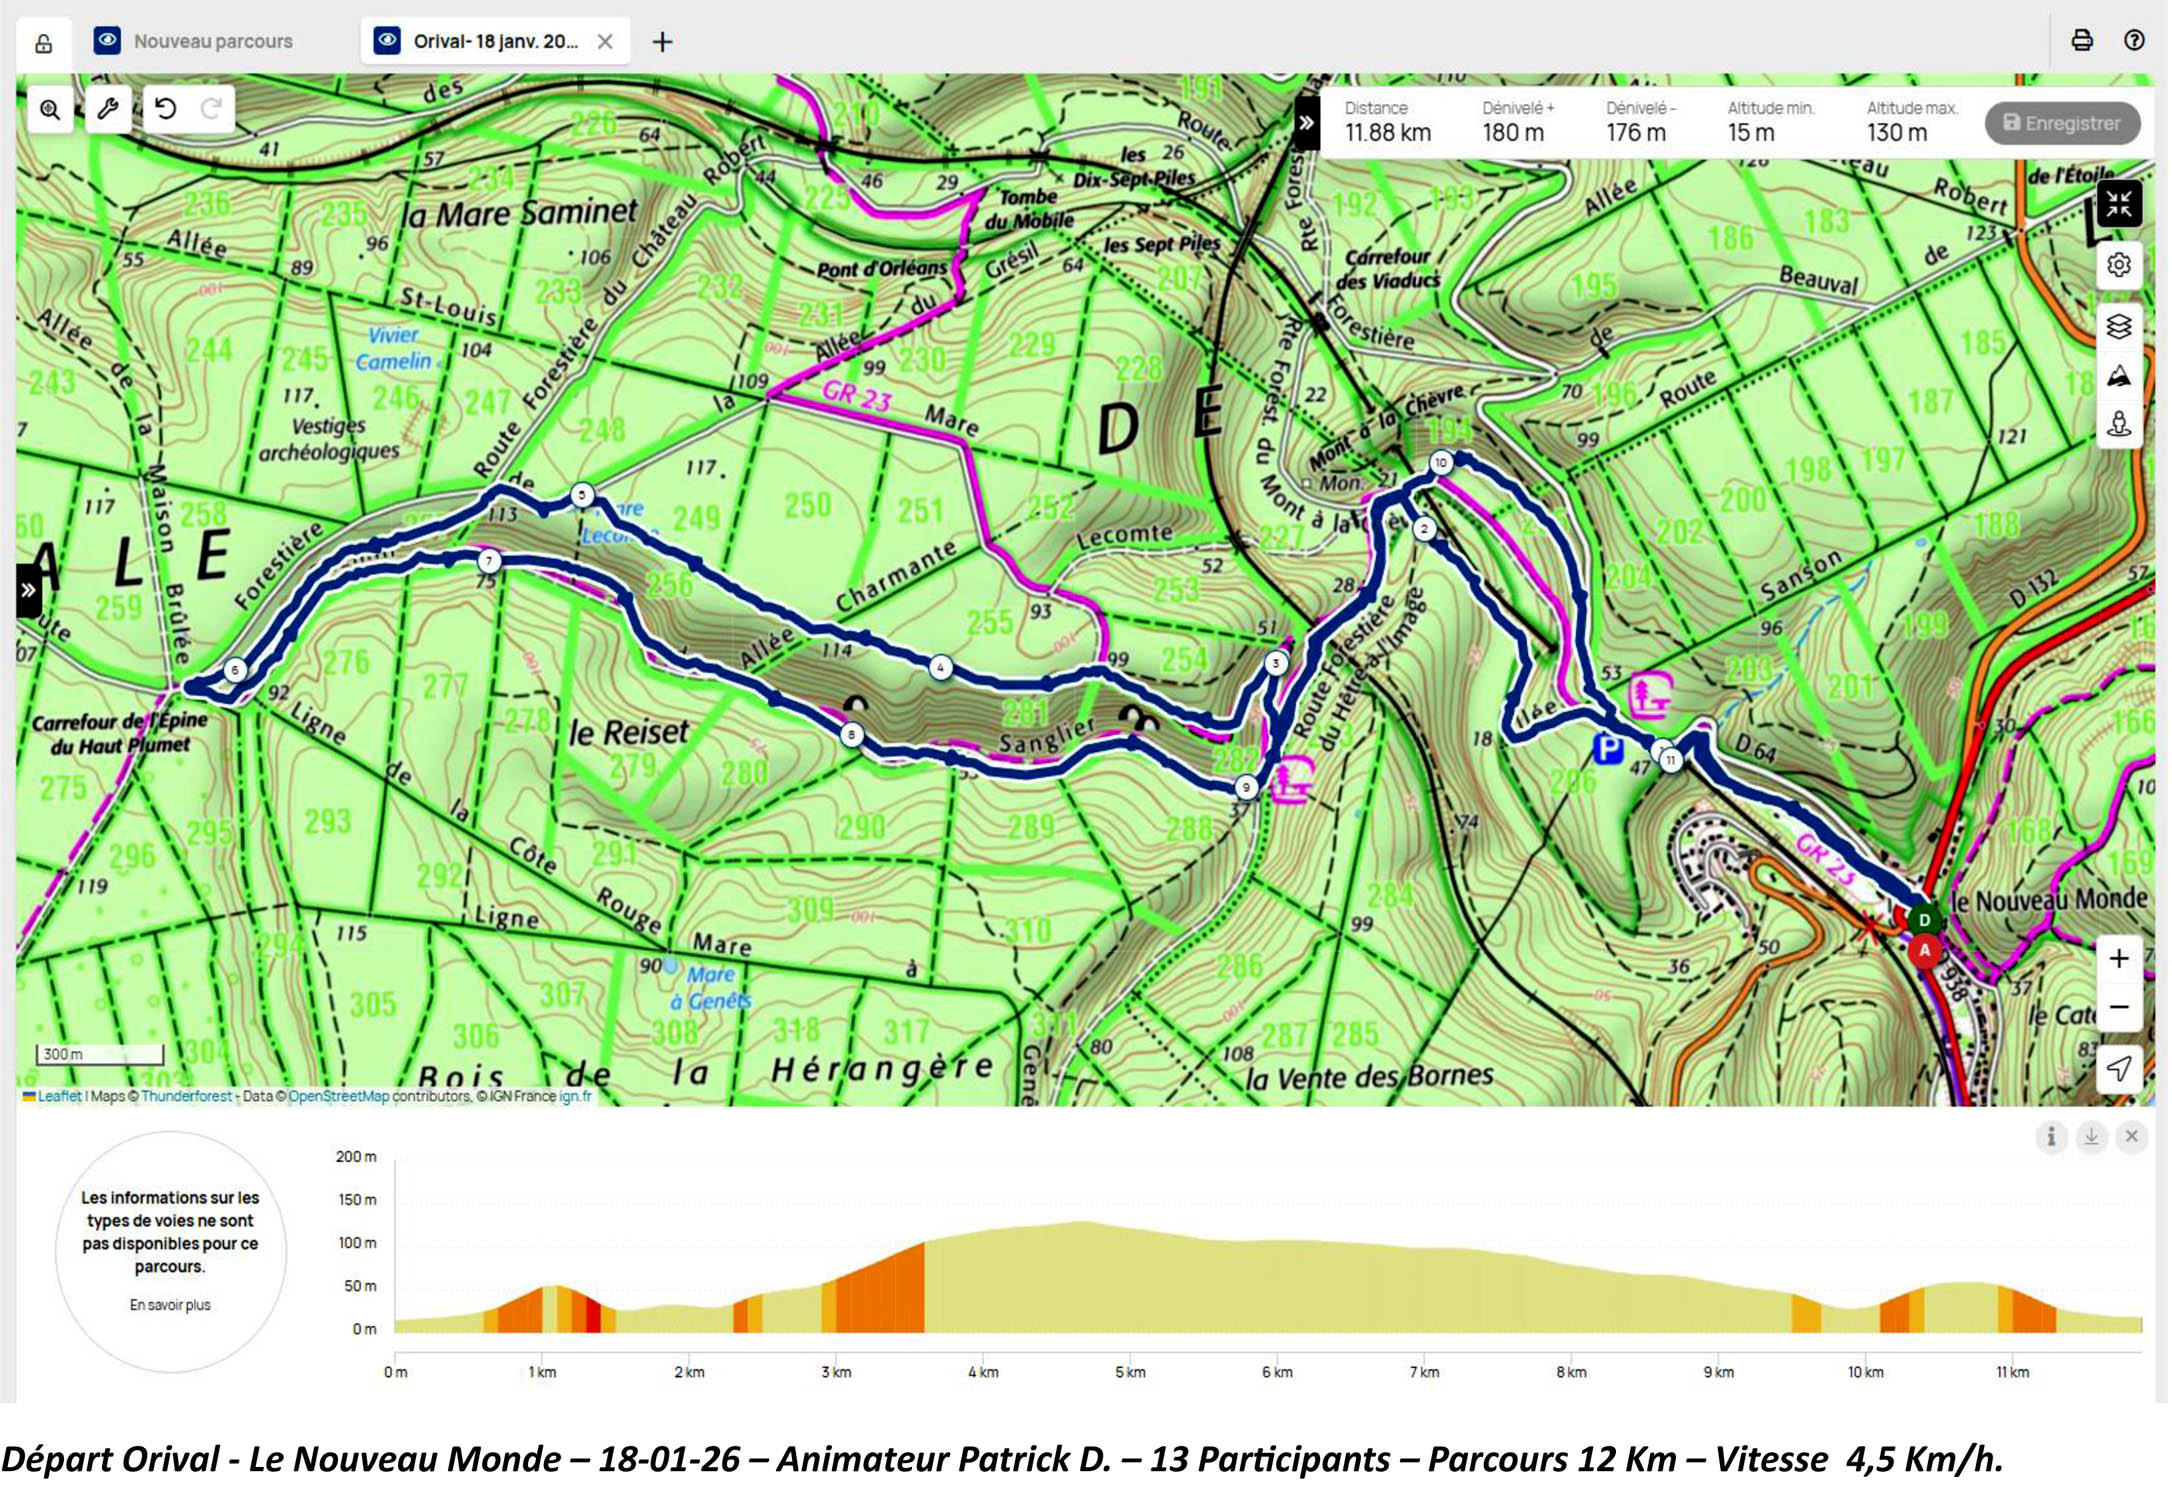
Task: Click waypoint marker 10 on the route
Action: coord(1440,463)
